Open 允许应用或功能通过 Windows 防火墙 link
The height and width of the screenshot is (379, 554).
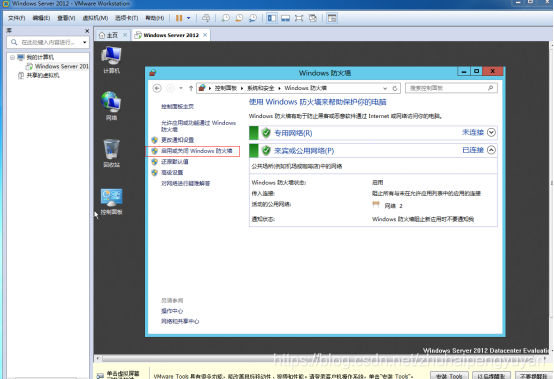(x=198, y=126)
